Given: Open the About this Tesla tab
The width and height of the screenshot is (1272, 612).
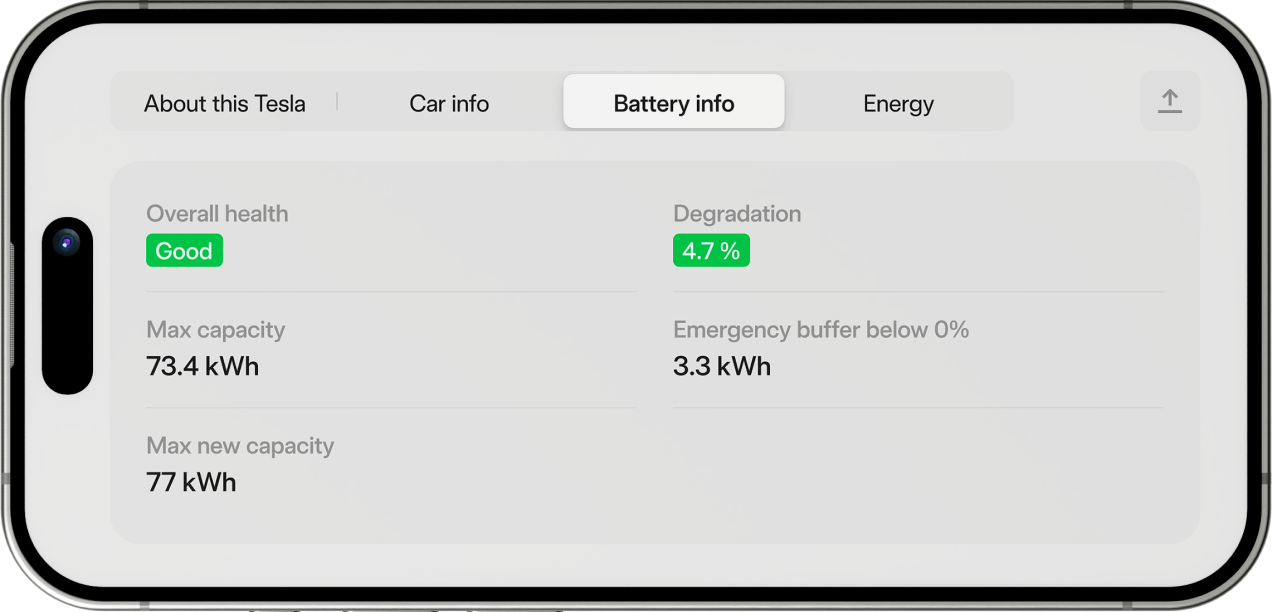Looking at the screenshot, I should click(x=225, y=103).
